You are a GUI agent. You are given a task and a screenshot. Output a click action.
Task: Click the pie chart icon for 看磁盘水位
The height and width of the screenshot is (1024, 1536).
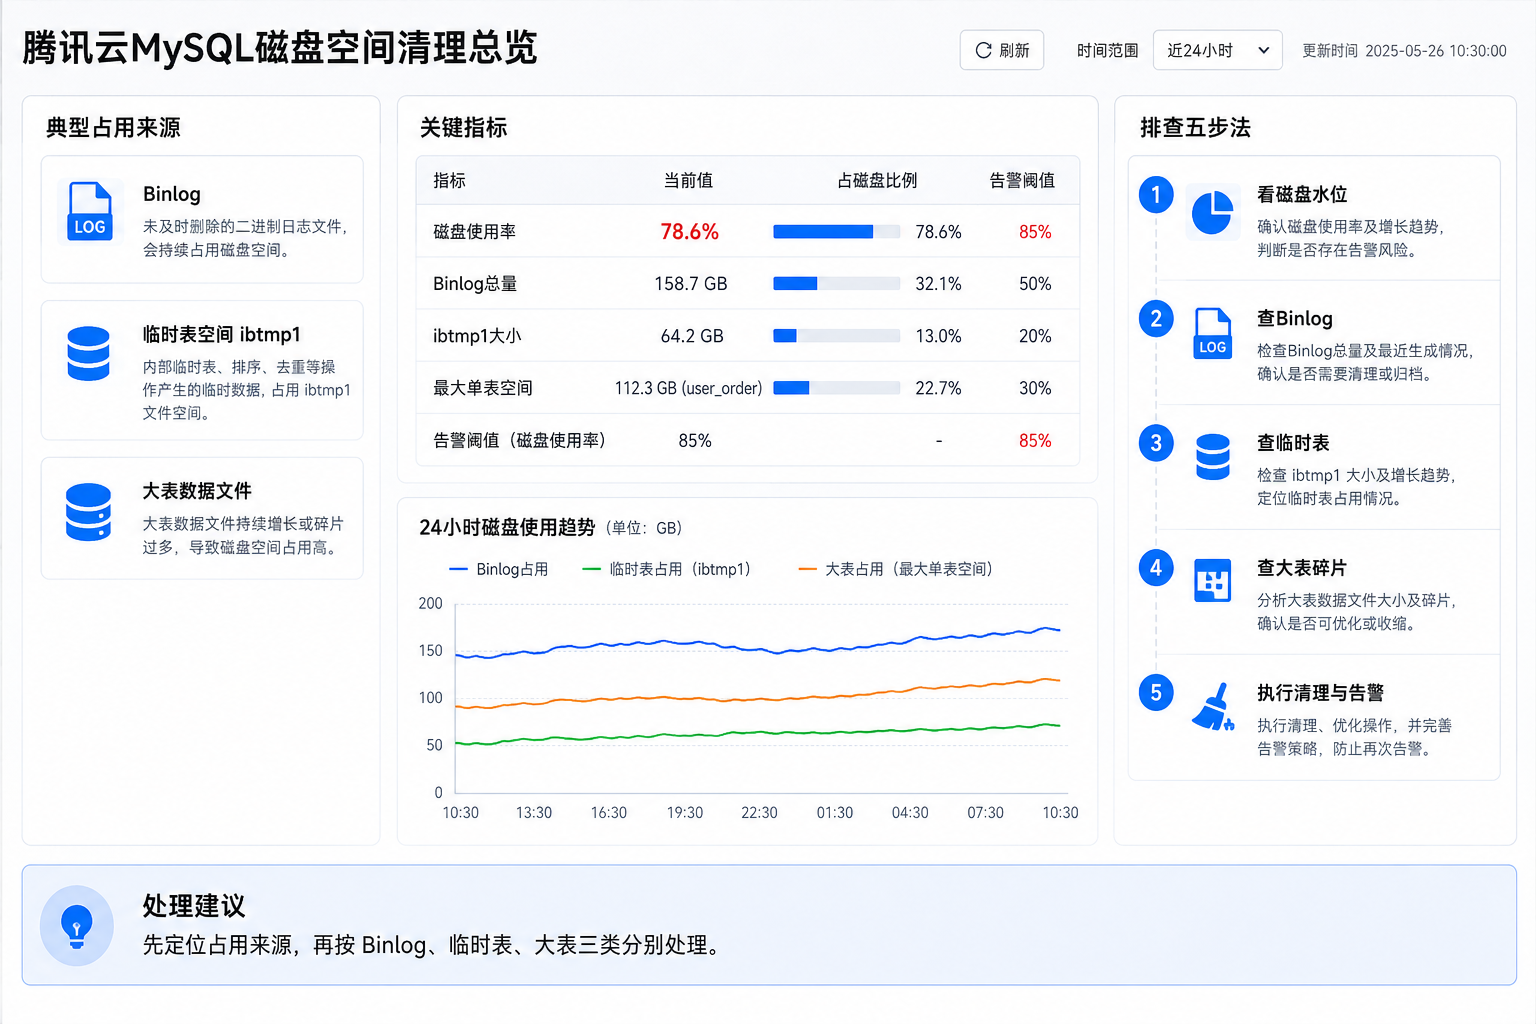(1212, 212)
